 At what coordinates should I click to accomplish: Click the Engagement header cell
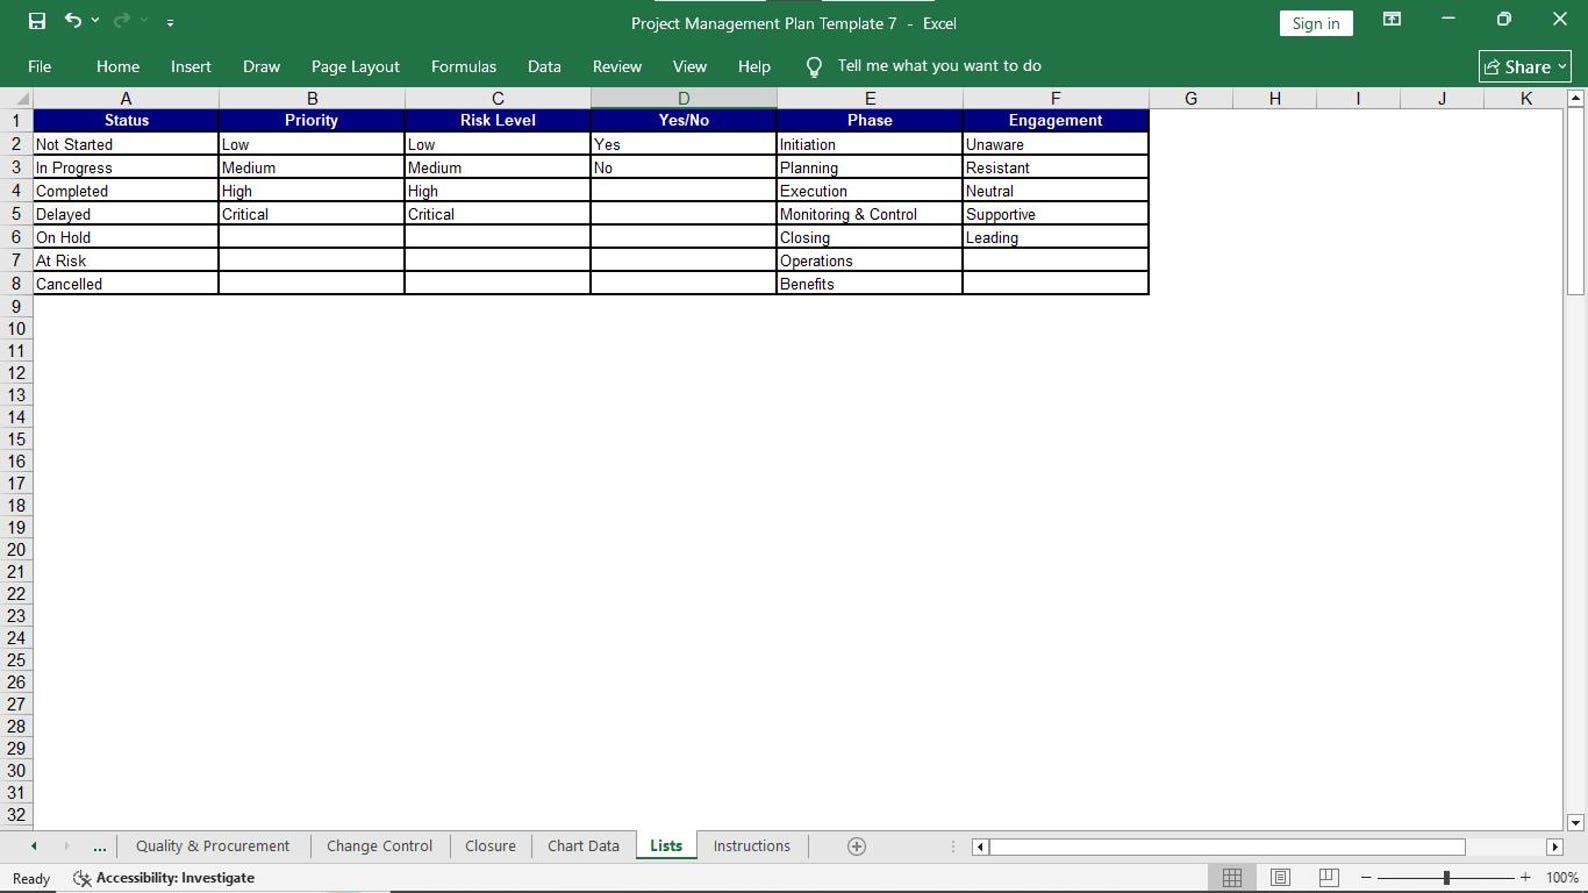(x=1056, y=120)
